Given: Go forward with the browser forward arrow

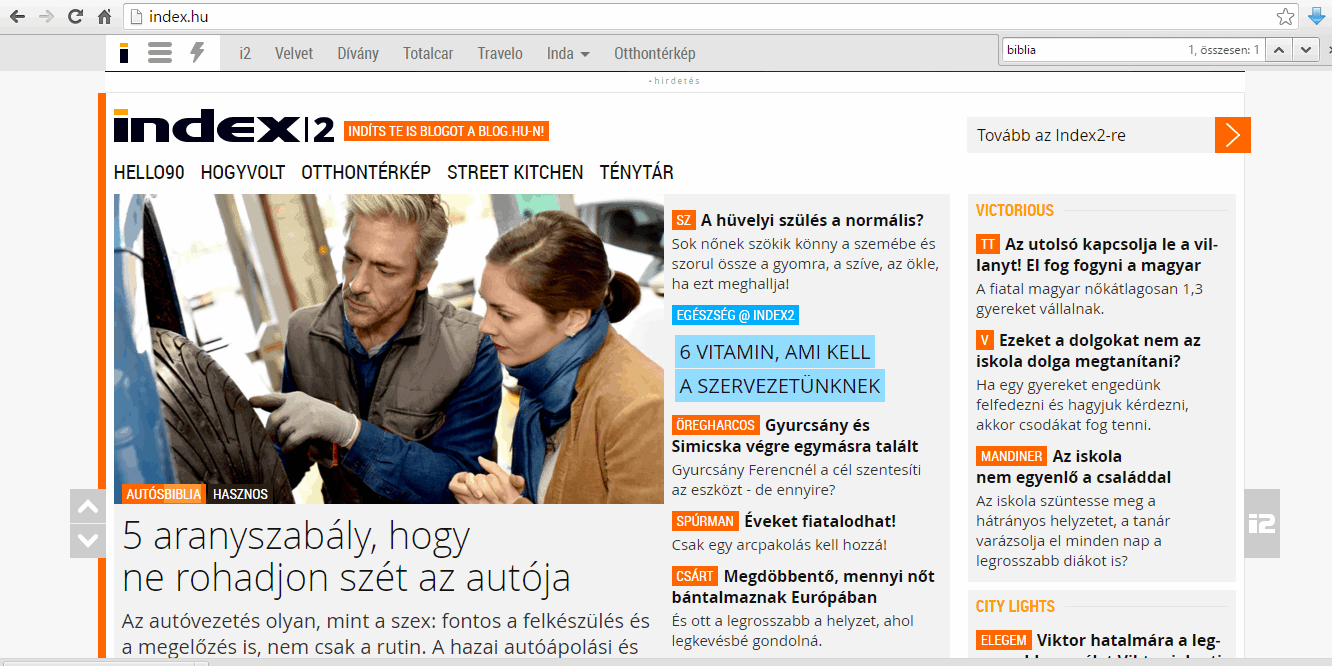Looking at the screenshot, I should pyautogui.click(x=46, y=16).
